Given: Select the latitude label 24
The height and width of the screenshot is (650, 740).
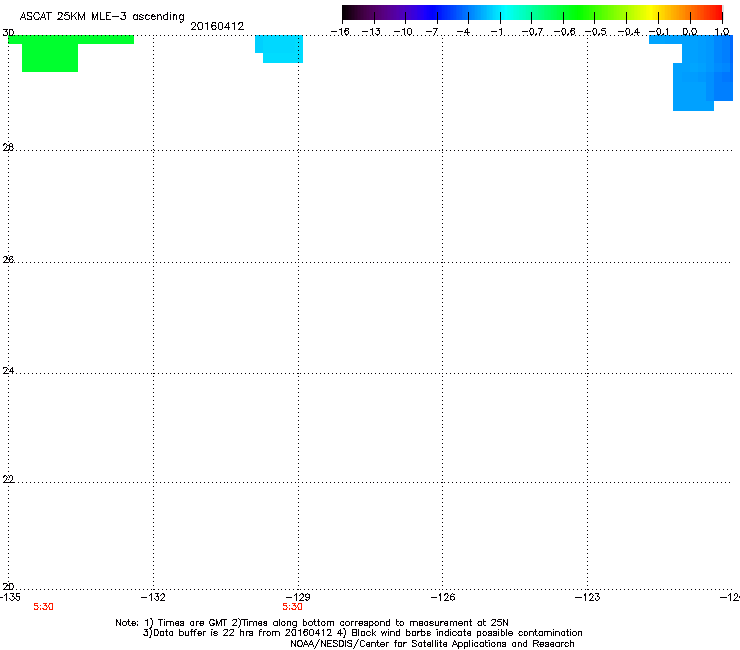Looking at the screenshot, I should click(x=8, y=371).
